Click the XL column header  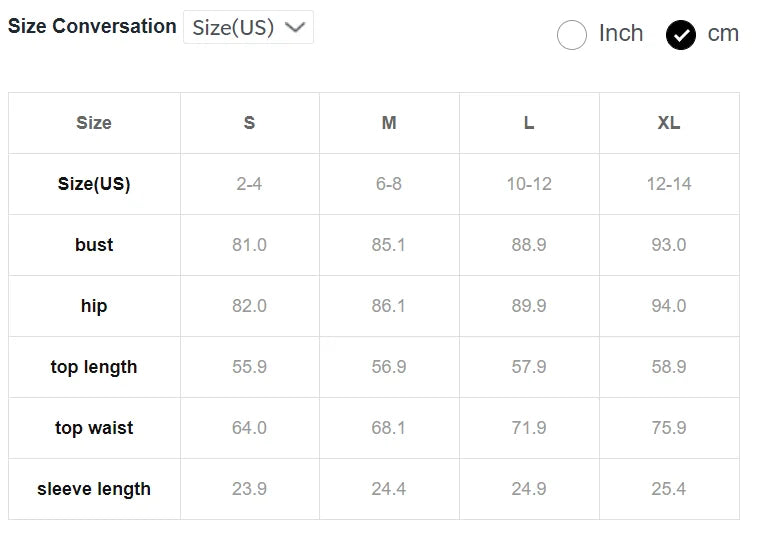669,123
